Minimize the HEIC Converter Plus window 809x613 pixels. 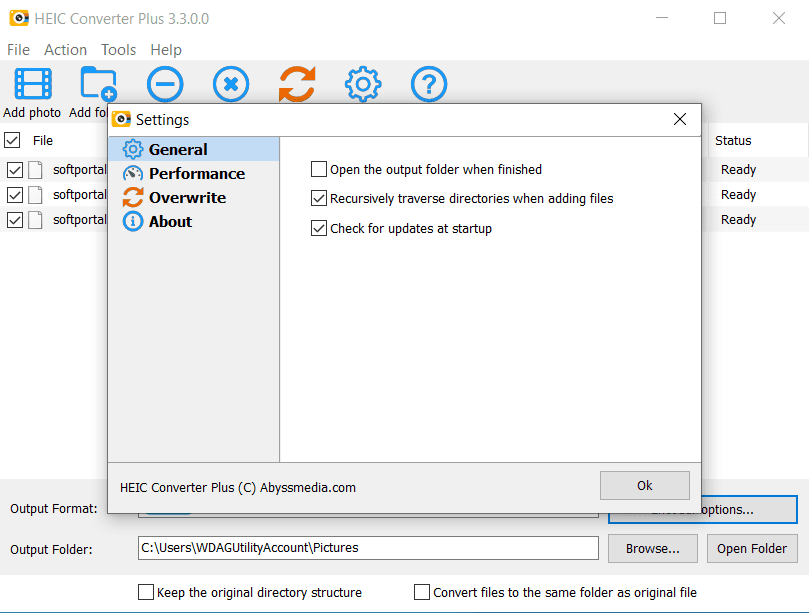coord(661,18)
